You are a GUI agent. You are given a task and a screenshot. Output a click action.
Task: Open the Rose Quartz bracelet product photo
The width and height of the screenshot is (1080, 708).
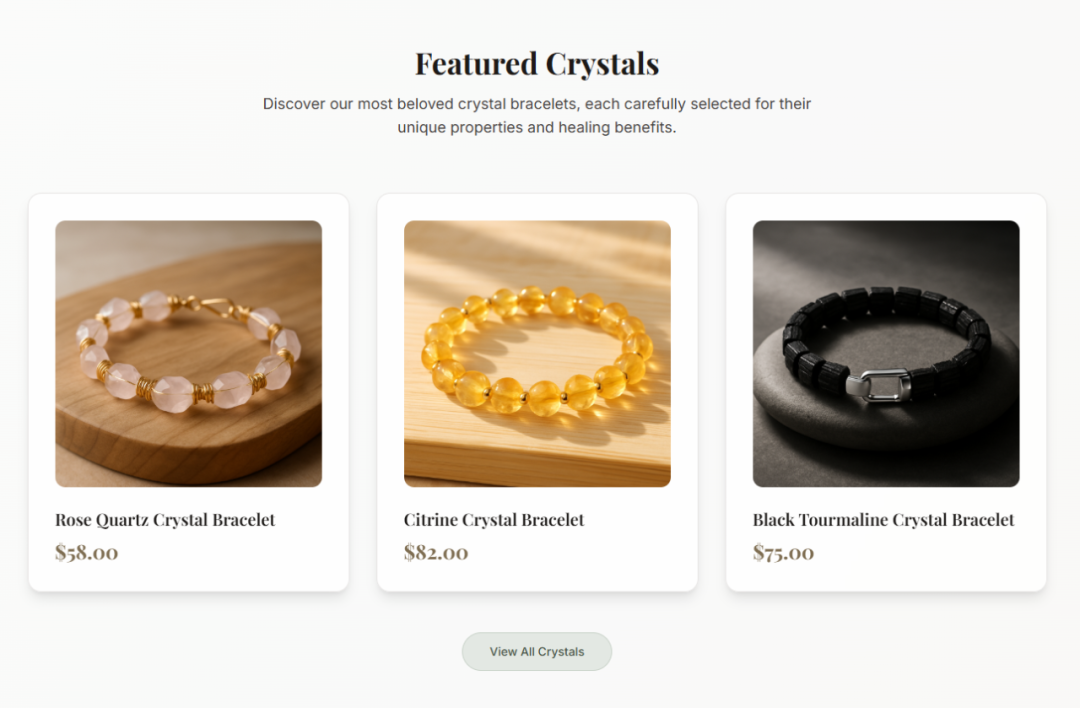point(188,353)
